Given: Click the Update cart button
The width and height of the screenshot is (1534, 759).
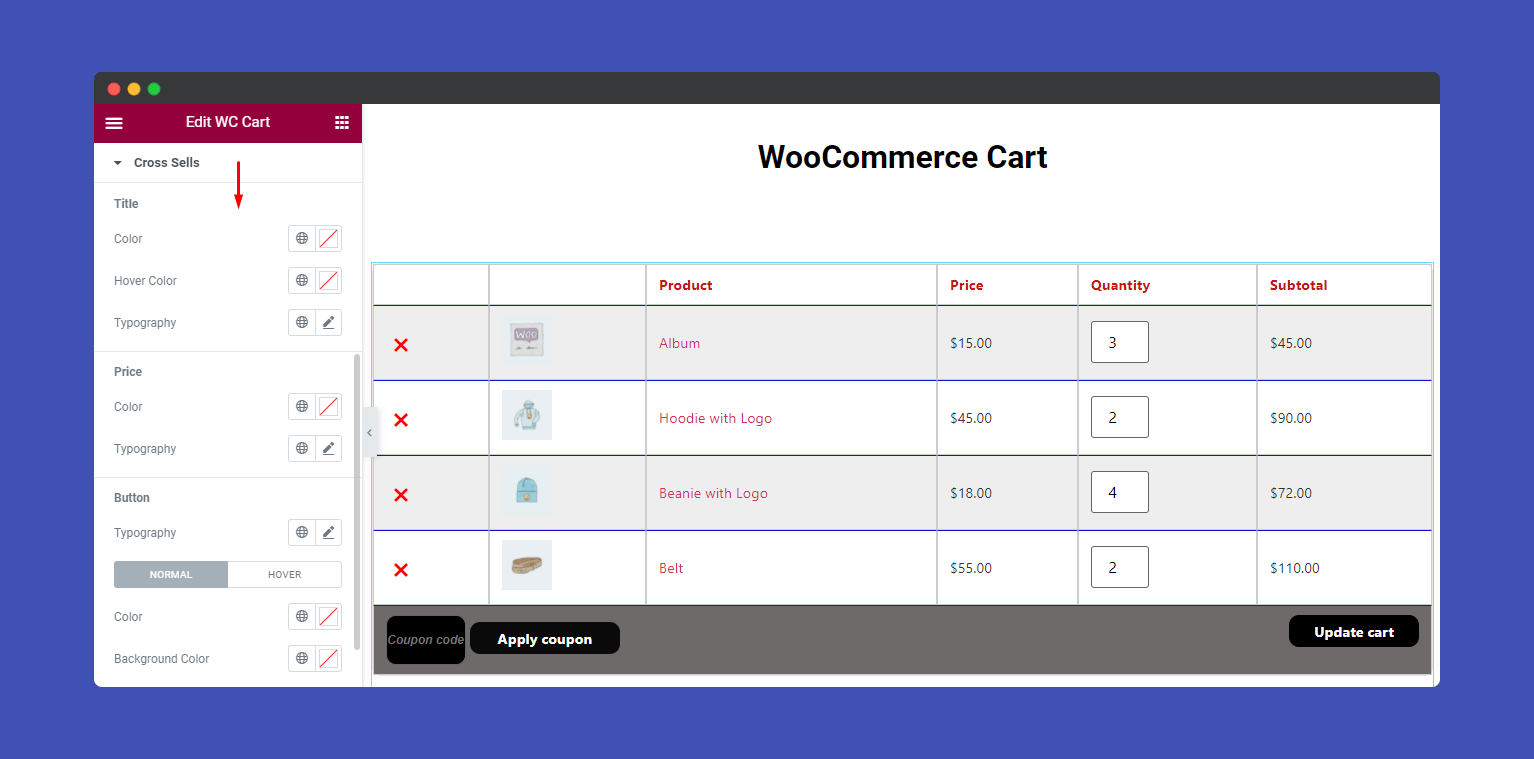Looking at the screenshot, I should tap(1354, 631).
